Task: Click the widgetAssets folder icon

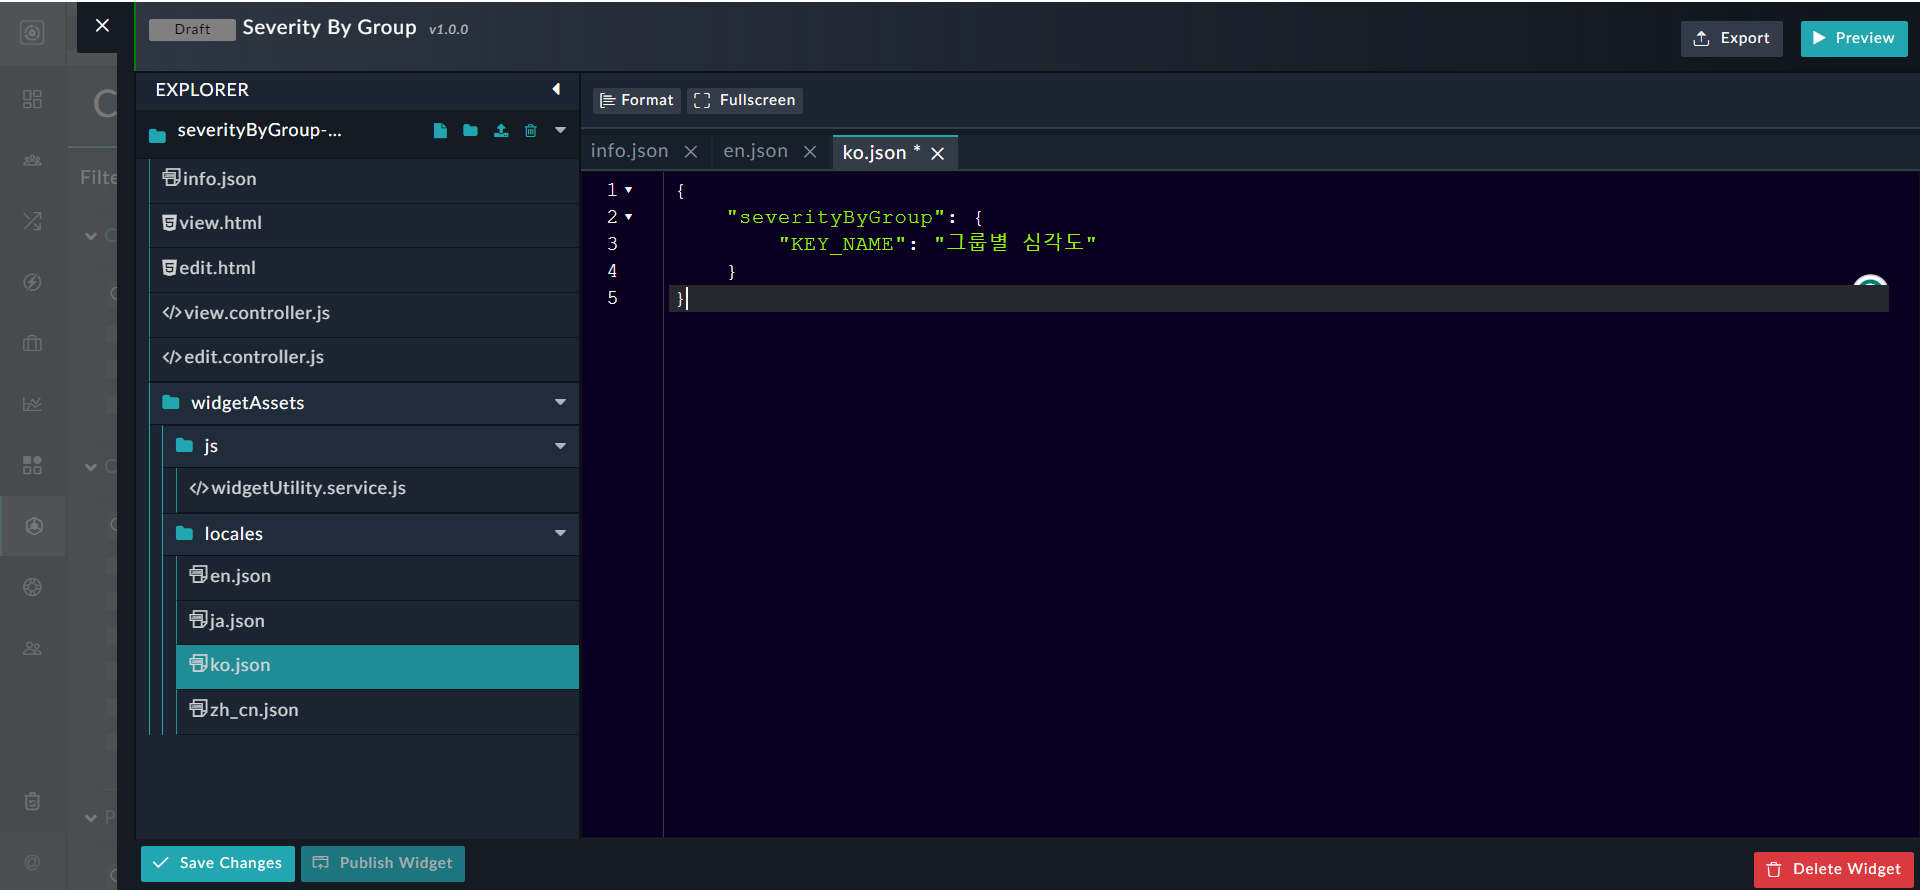Action: tap(171, 402)
